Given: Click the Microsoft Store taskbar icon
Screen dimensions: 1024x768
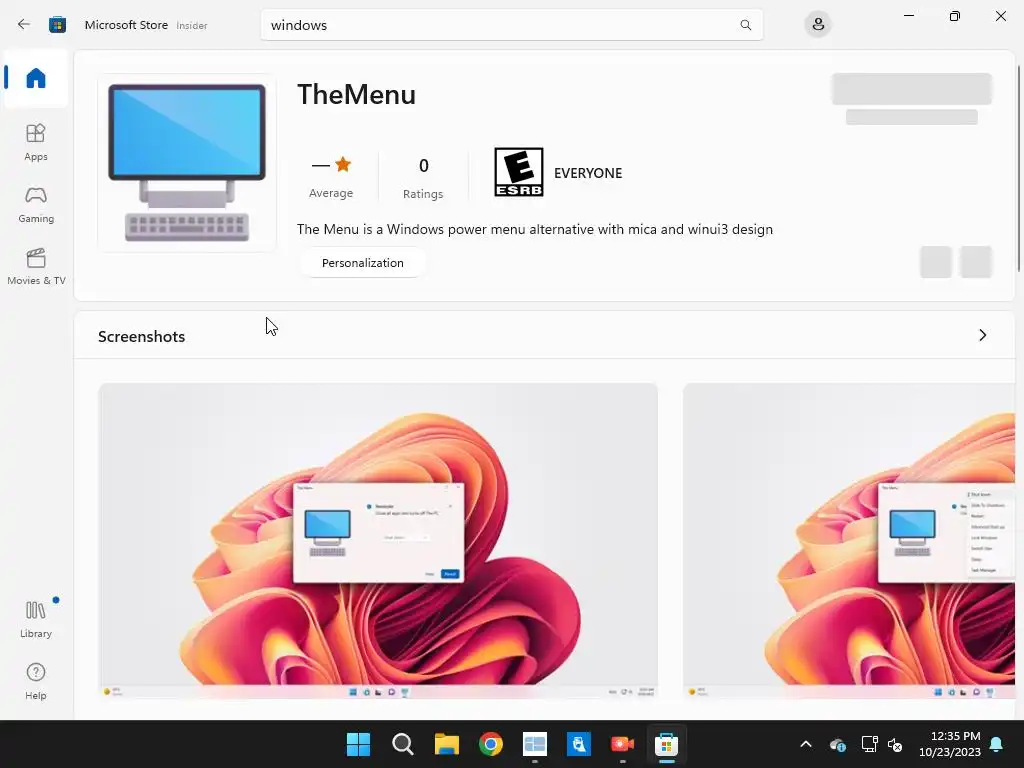Looking at the screenshot, I should coord(666,744).
